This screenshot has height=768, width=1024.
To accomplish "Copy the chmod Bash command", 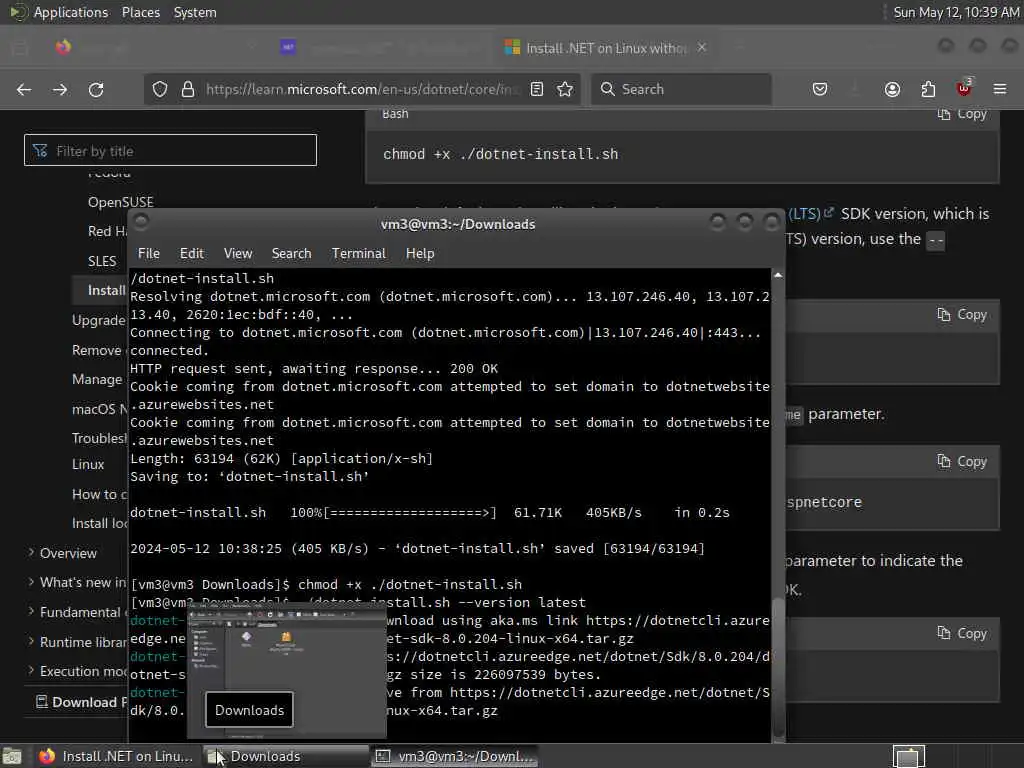I will (x=962, y=114).
